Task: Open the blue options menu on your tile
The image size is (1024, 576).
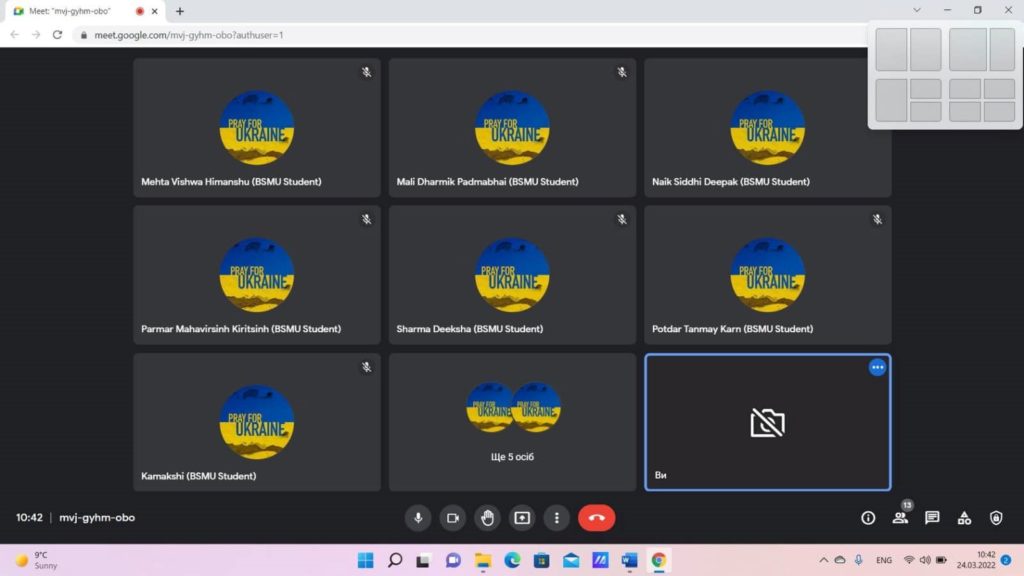Action: click(x=877, y=367)
